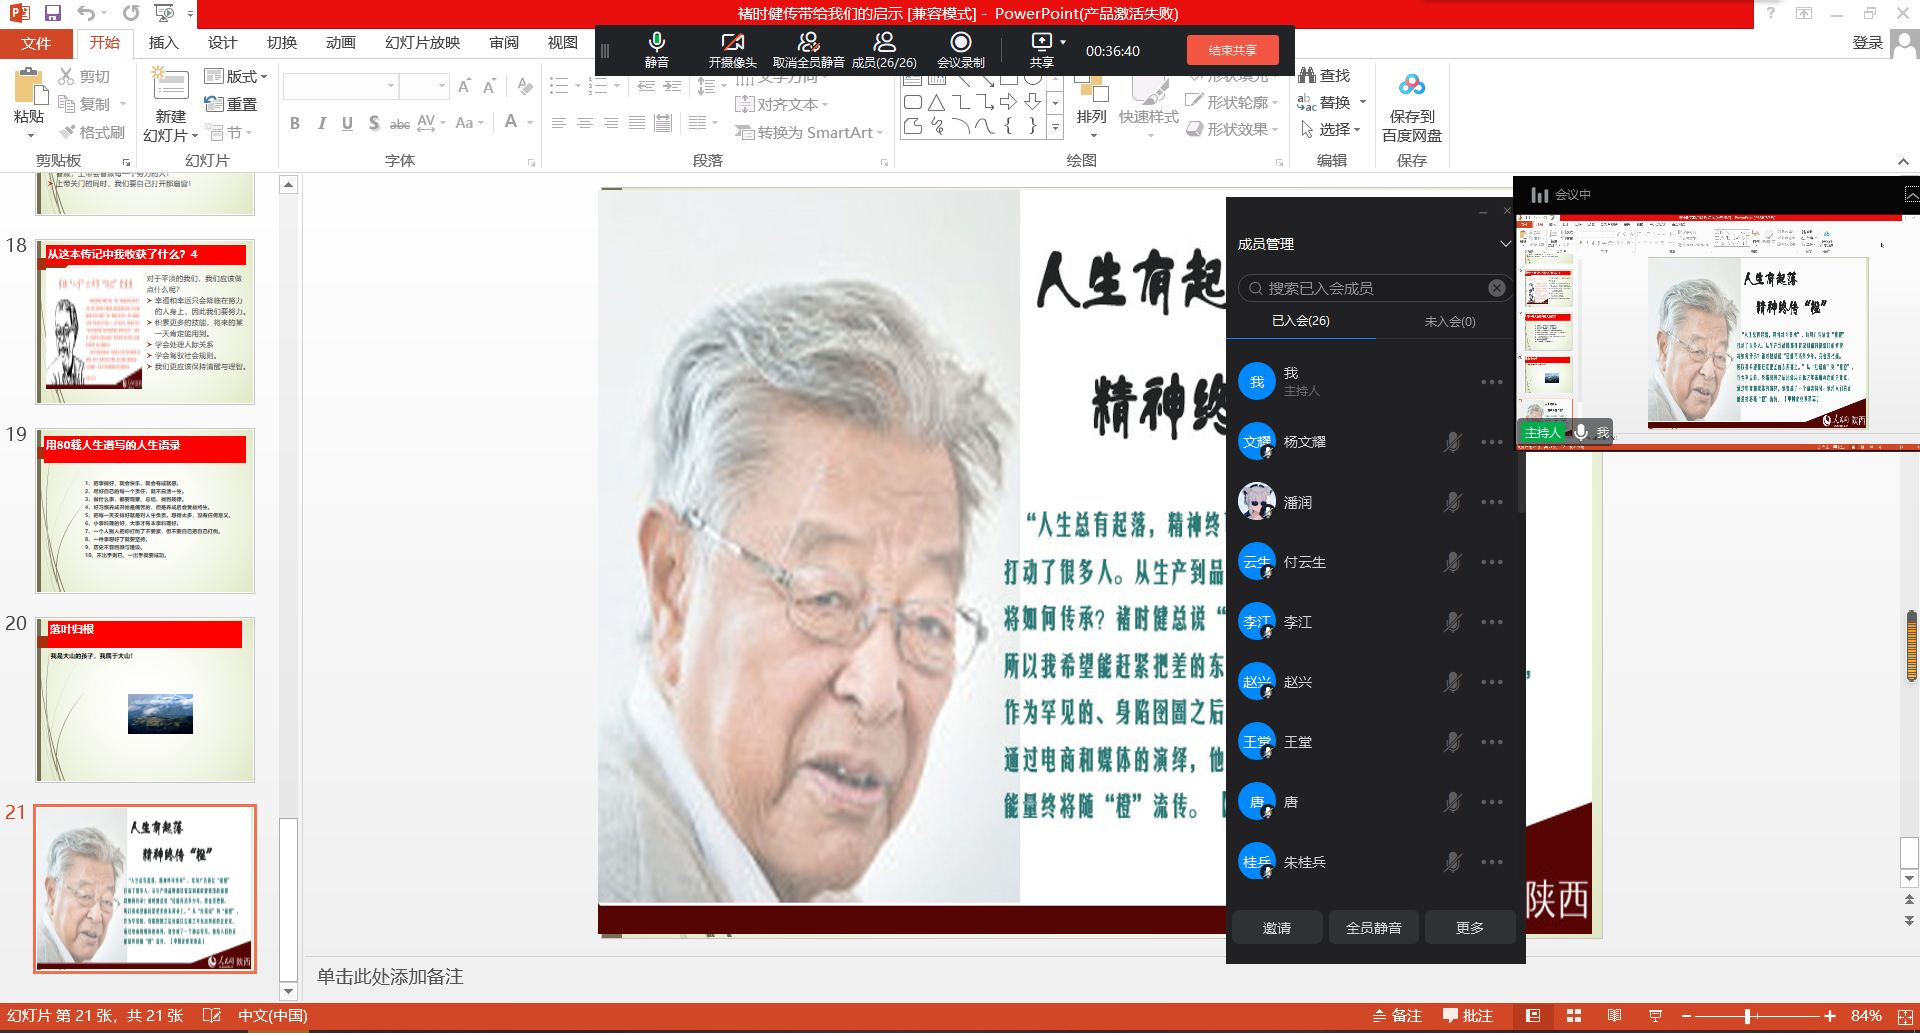Click the 全员静音 button

[x=1373, y=928]
